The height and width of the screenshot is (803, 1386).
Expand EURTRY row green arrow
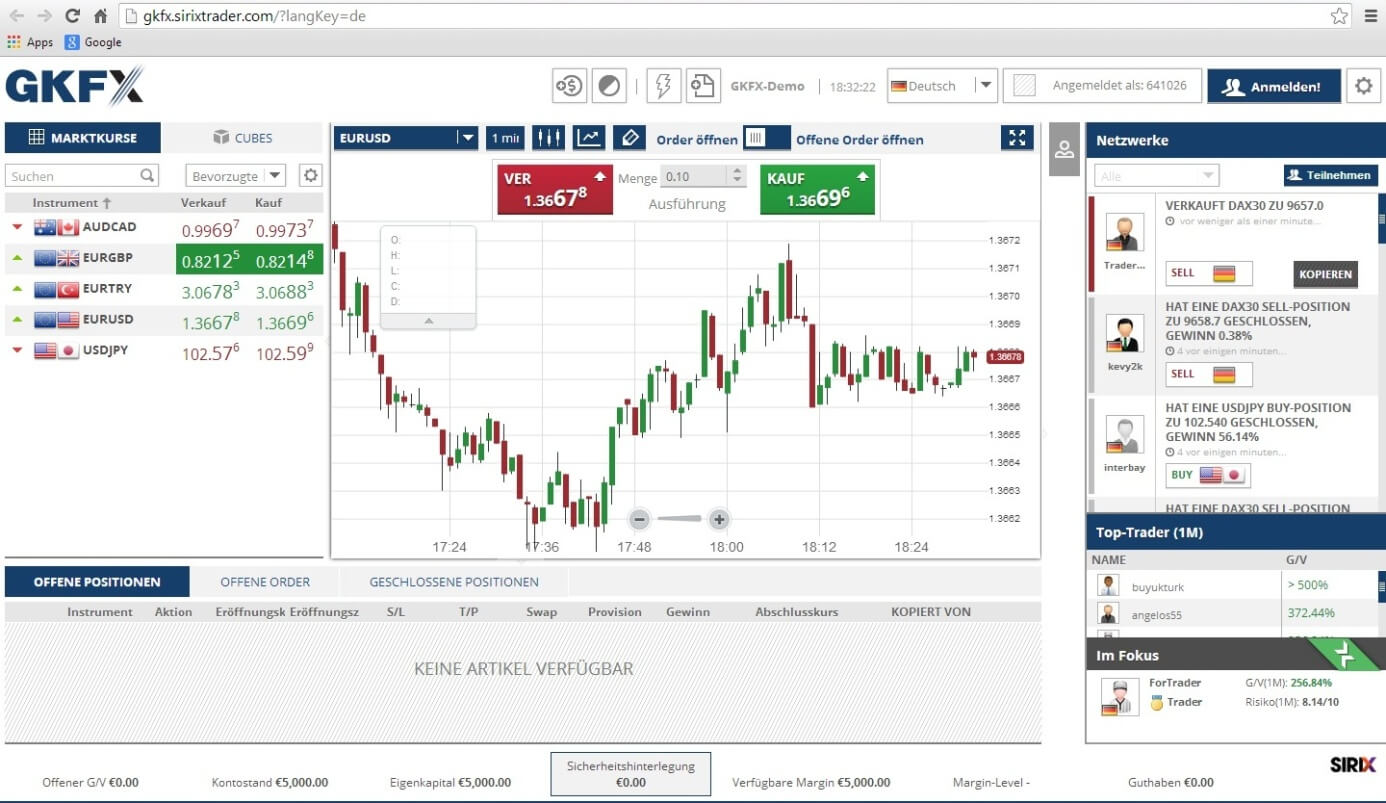click(x=17, y=289)
